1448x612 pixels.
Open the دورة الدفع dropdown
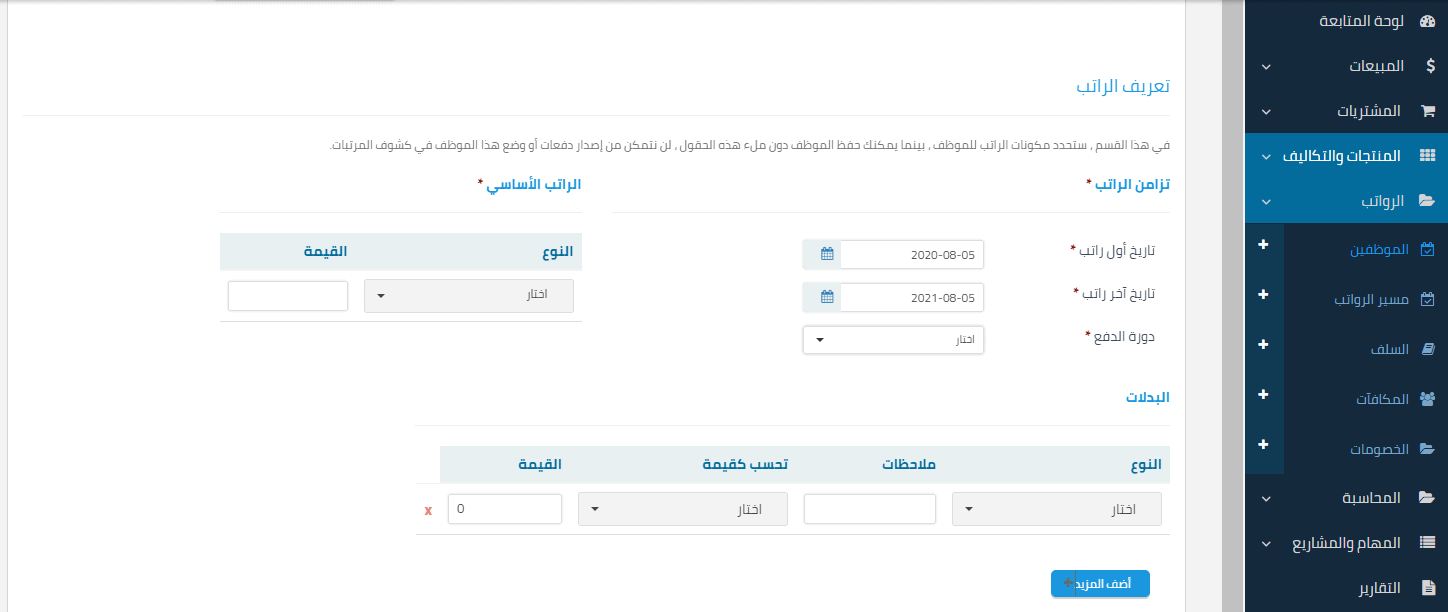click(x=893, y=339)
